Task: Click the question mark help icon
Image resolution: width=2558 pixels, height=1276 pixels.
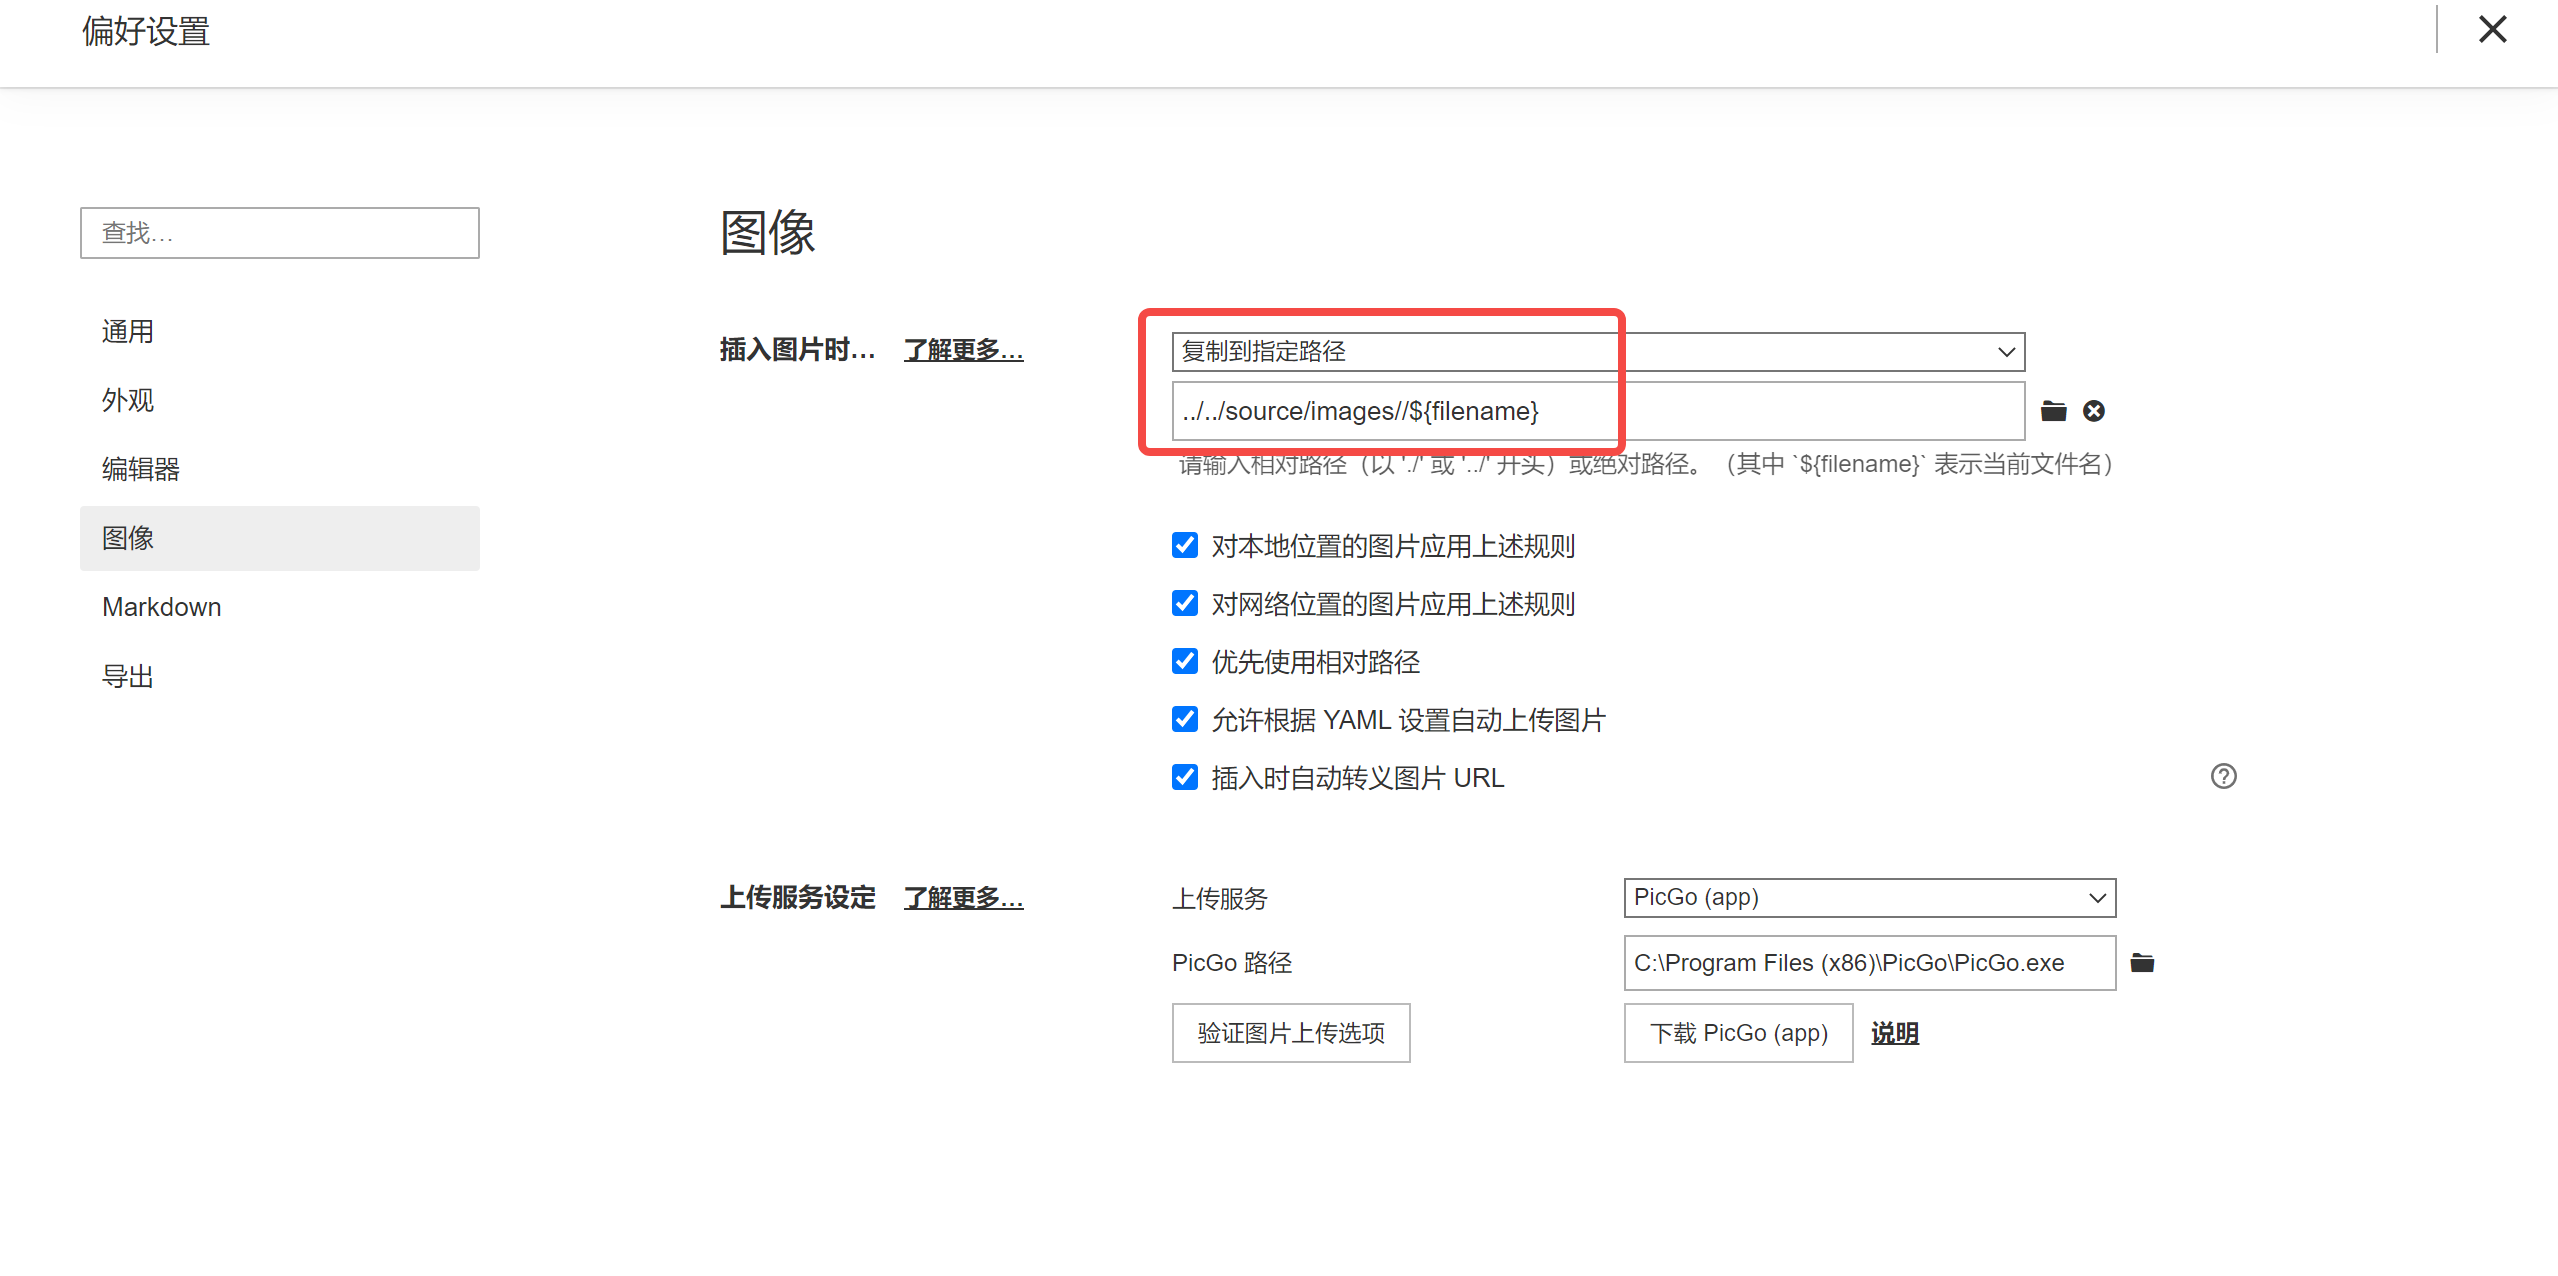Action: (2223, 777)
